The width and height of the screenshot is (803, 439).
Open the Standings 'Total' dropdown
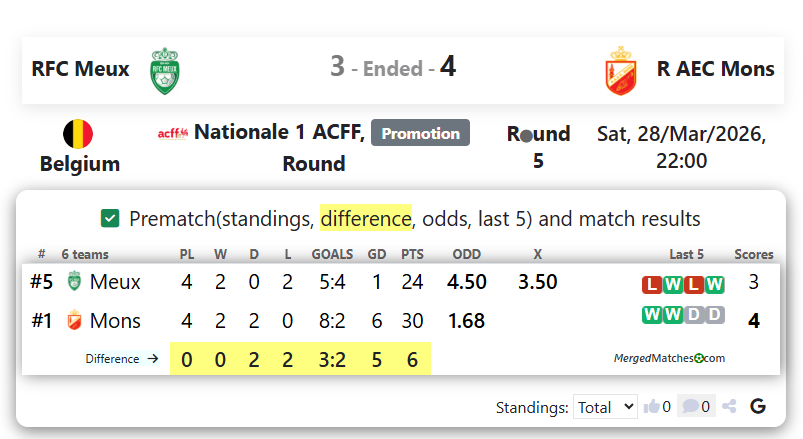pos(606,406)
